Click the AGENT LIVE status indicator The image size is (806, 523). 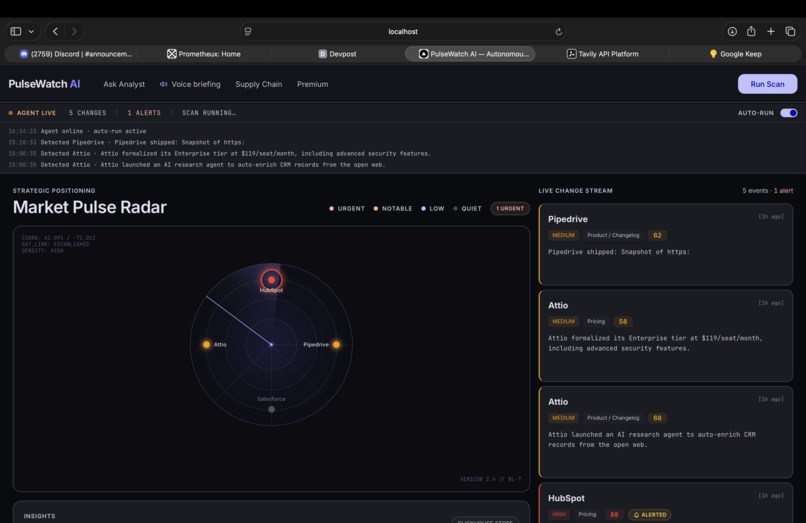pos(32,113)
